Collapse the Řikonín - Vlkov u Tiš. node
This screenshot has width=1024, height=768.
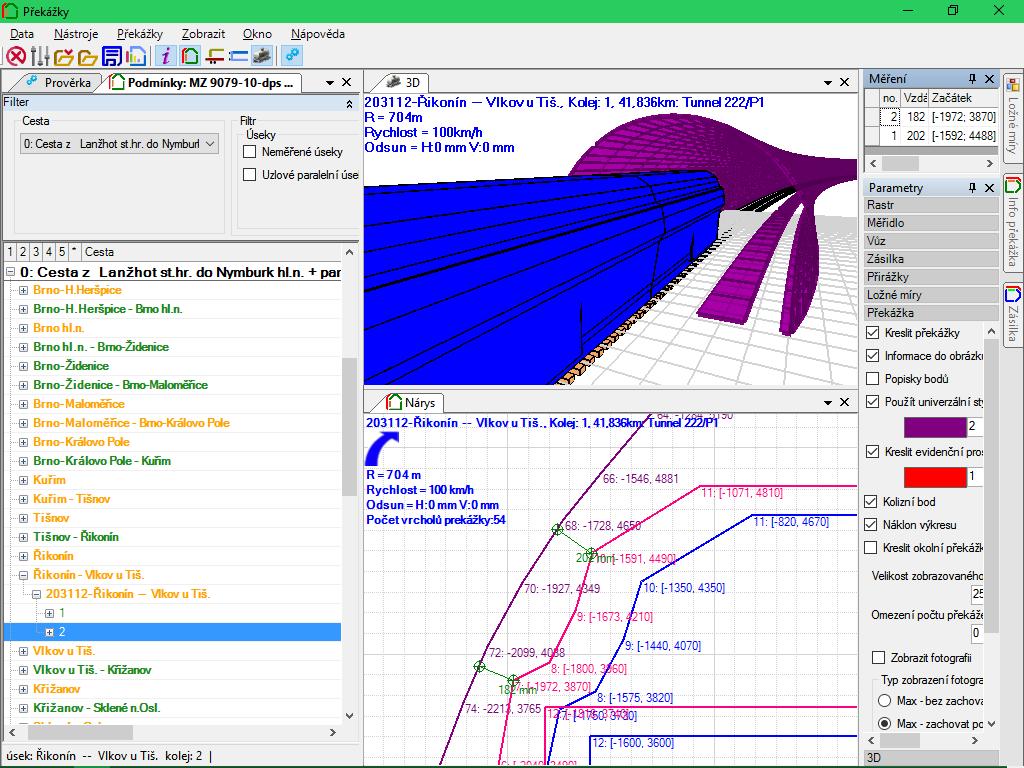pos(24,575)
